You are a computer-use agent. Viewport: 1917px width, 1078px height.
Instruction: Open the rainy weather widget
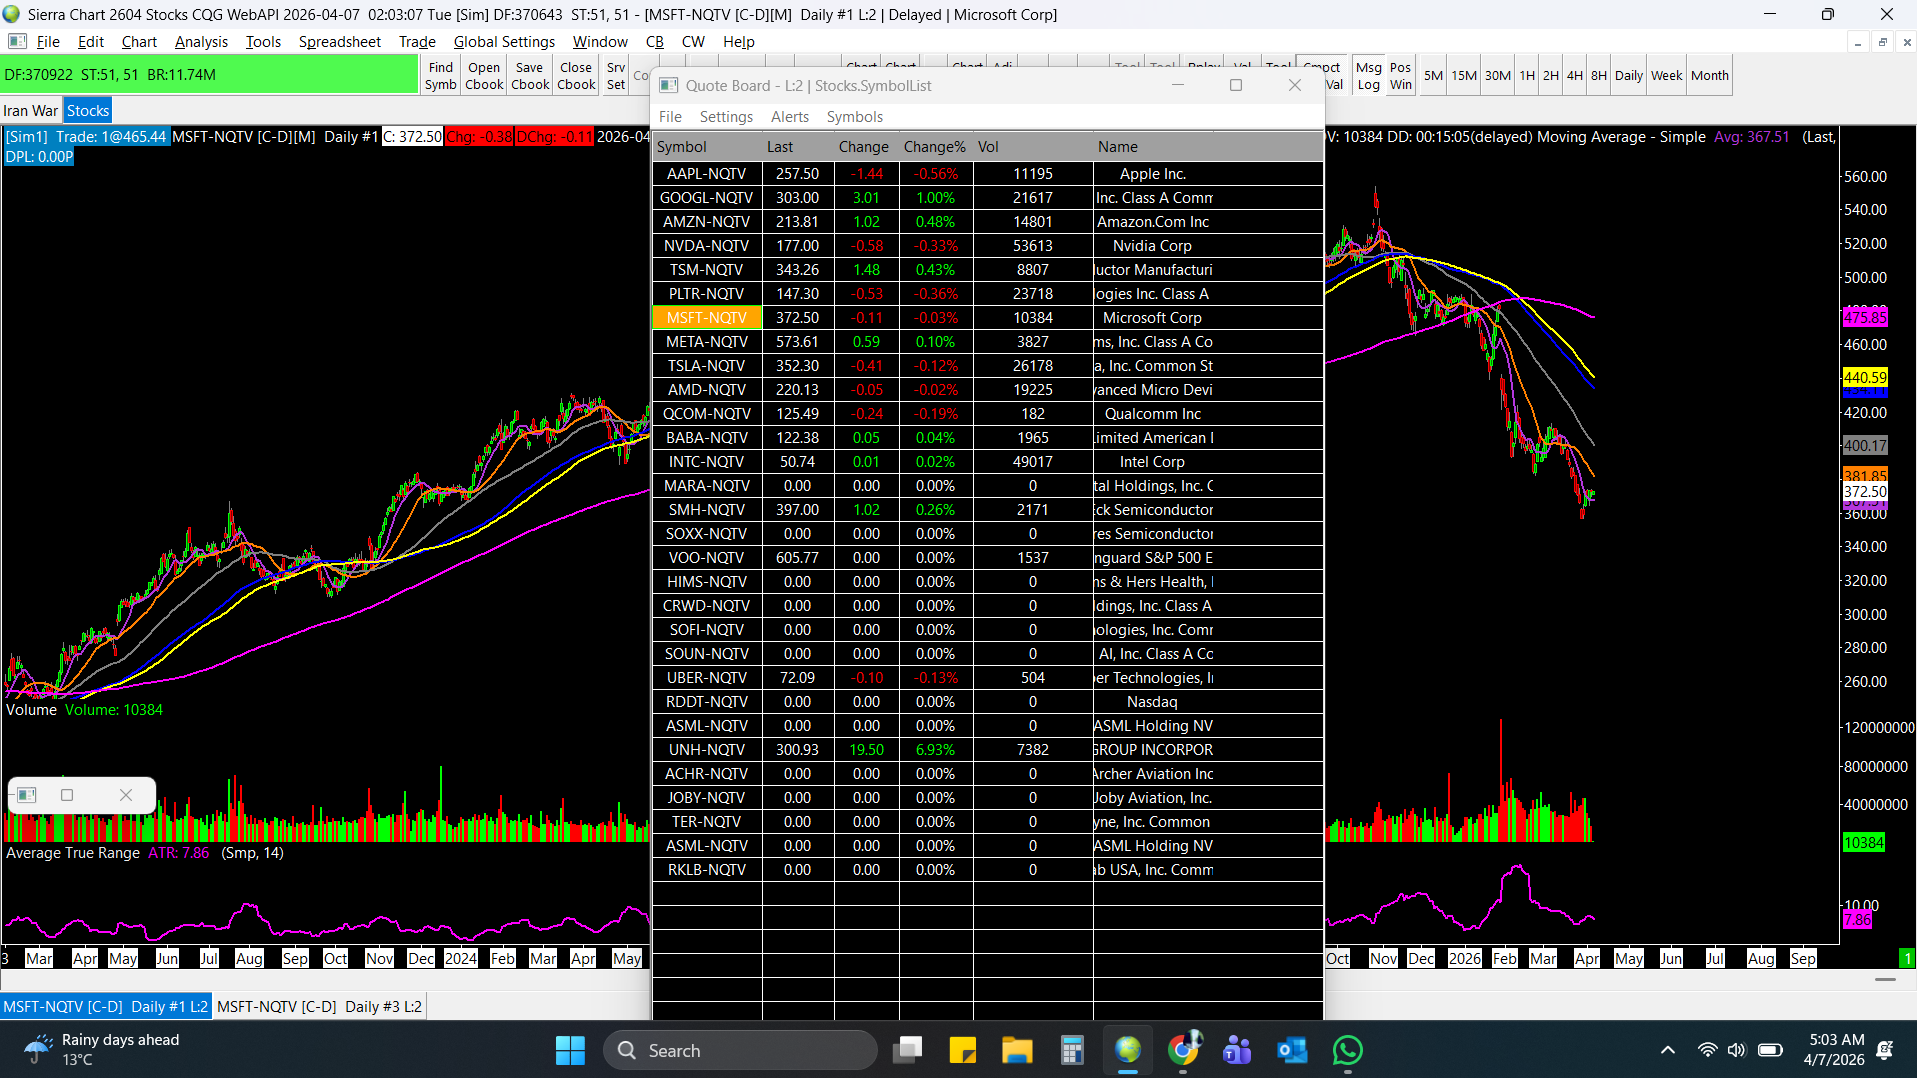tap(102, 1050)
